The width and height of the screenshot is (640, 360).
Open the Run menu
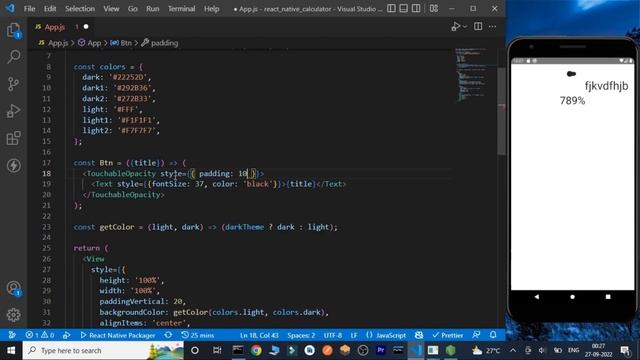tap(153, 9)
